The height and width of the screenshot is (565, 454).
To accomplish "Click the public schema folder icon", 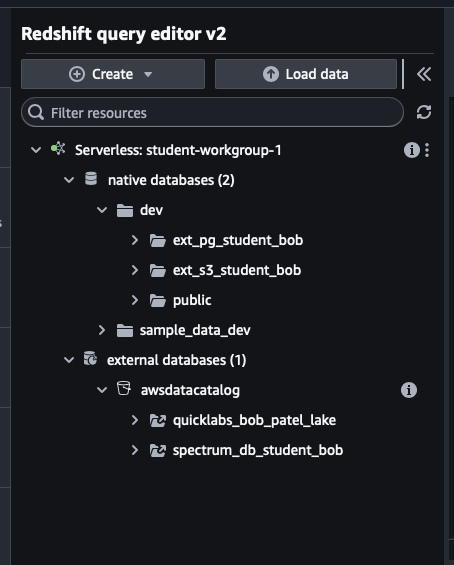I will pos(158,300).
